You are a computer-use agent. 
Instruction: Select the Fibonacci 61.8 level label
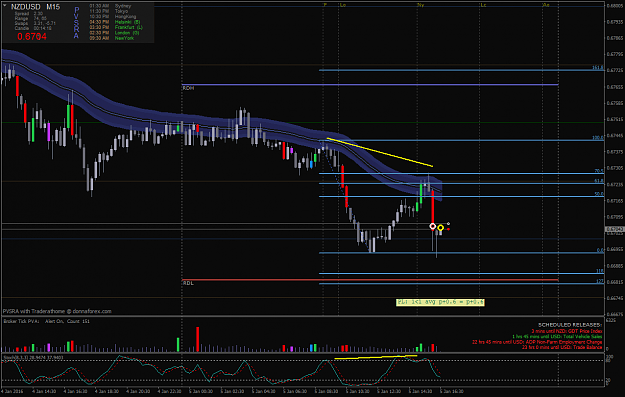coord(599,181)
